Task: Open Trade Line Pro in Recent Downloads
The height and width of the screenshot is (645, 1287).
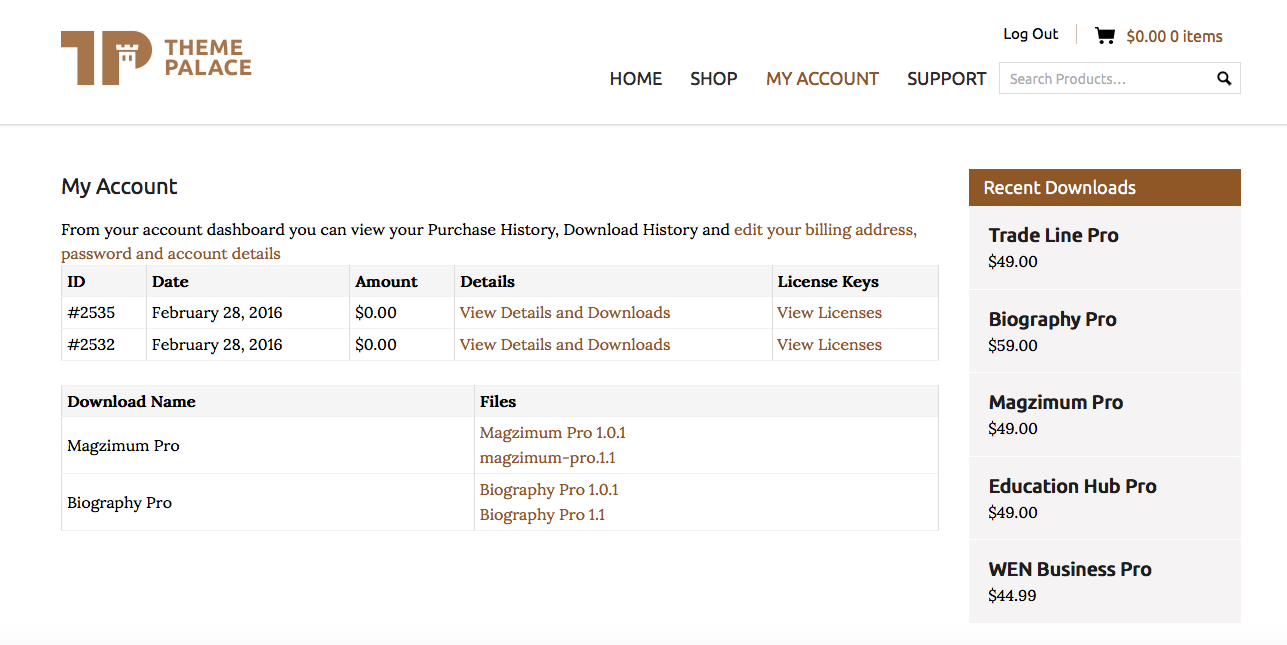Action: (x=1054, y=236)
